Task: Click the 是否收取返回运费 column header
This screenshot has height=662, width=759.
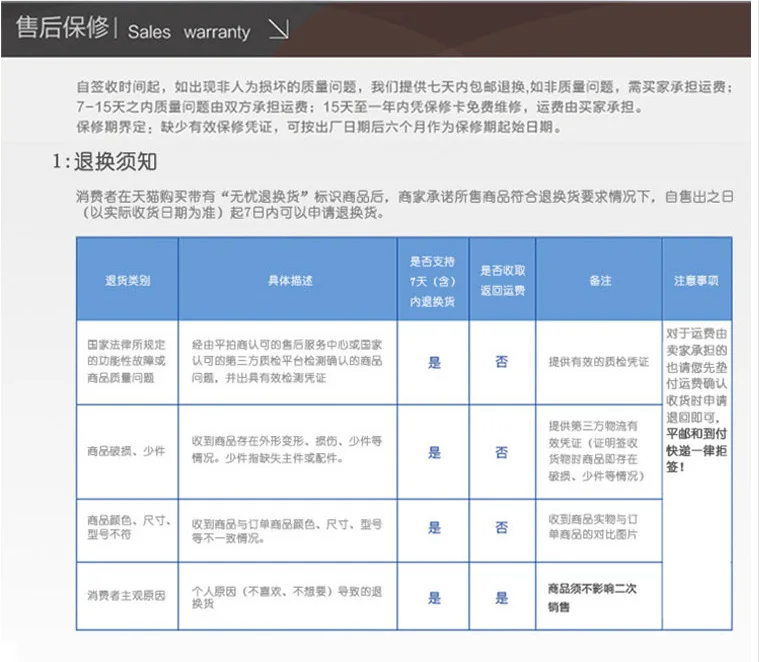Action: pos(502,280)
